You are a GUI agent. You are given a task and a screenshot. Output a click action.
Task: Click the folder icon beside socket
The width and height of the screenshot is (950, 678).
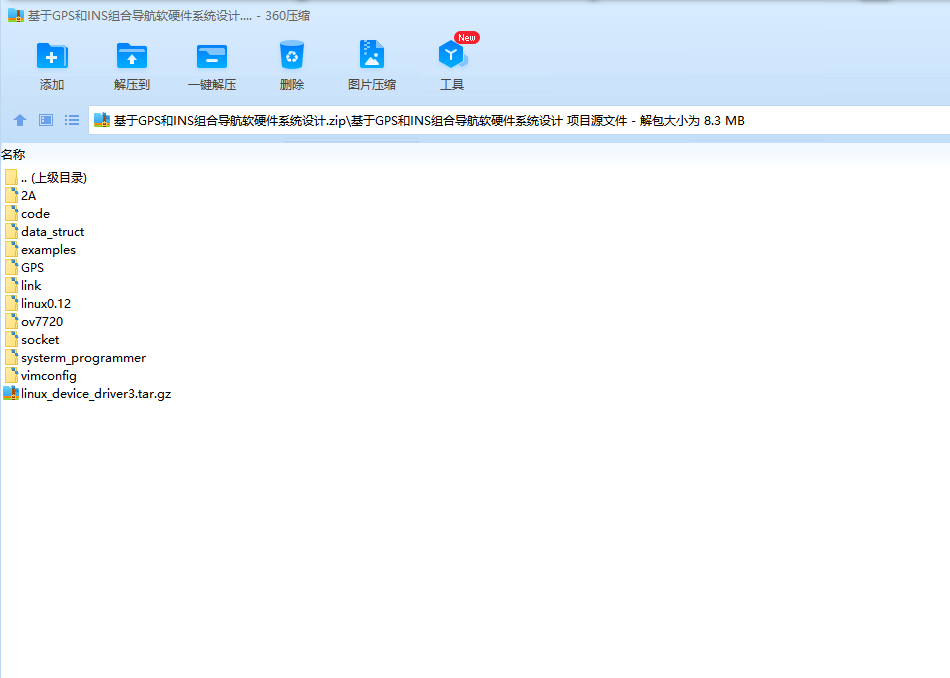coord(11,339)
